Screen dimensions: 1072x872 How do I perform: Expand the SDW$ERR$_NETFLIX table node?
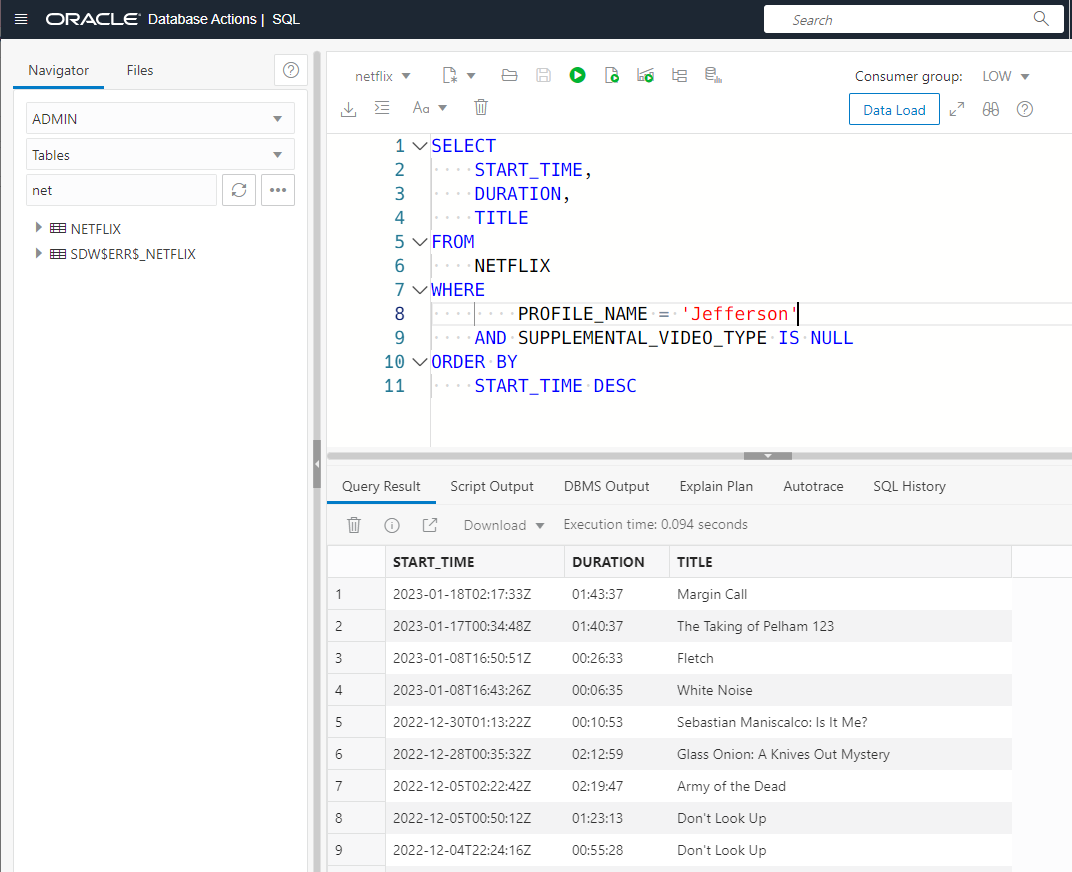(38, 253)
